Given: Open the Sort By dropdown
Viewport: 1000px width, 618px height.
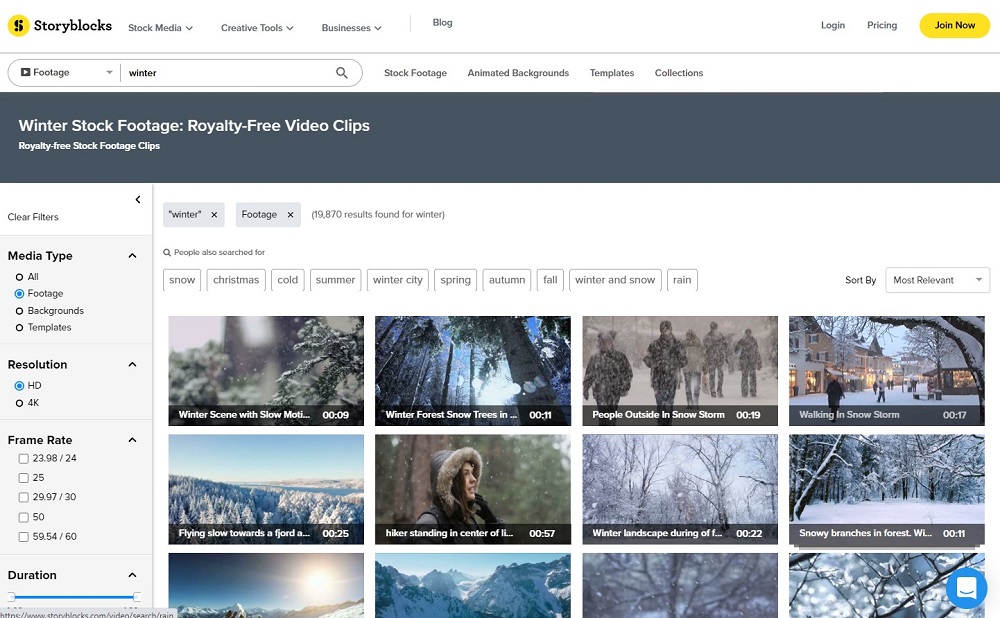Looking at the screenshot, I should 936,280.
